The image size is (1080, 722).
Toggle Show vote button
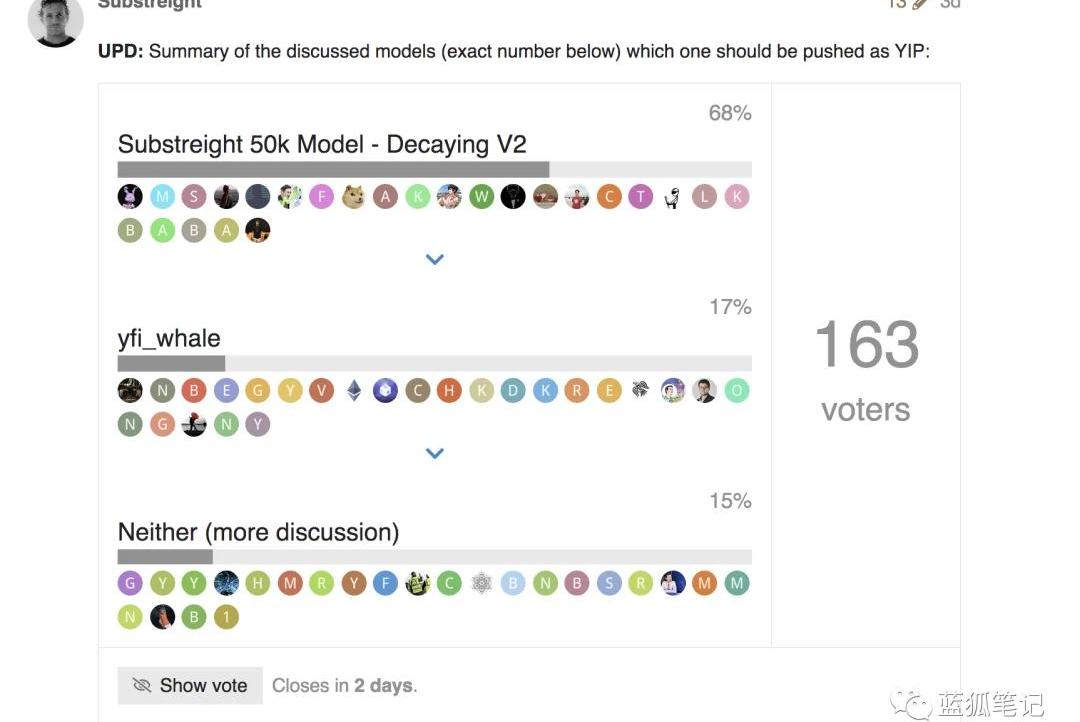click(x=190, y=686)
